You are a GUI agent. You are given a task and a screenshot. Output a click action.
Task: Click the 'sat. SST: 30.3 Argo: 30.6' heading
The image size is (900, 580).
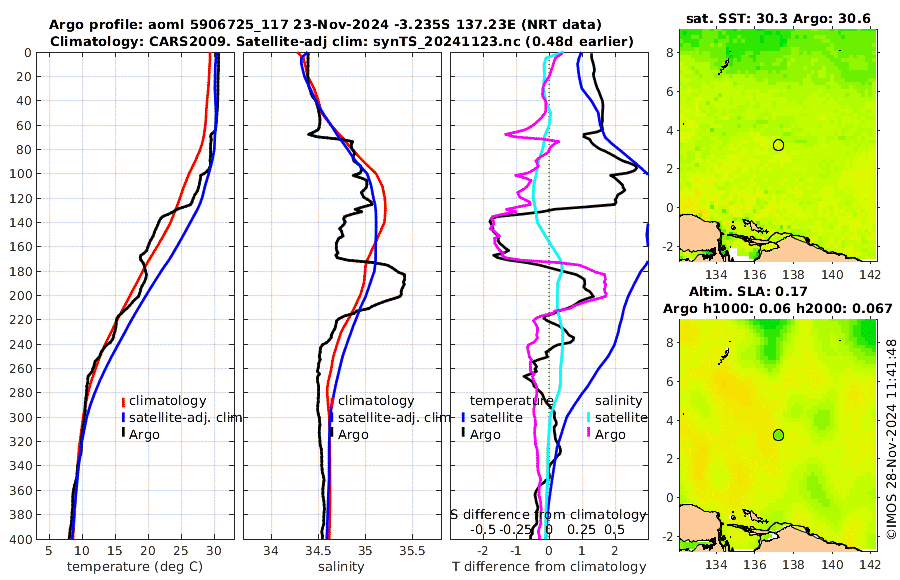[x=778, y=18]
